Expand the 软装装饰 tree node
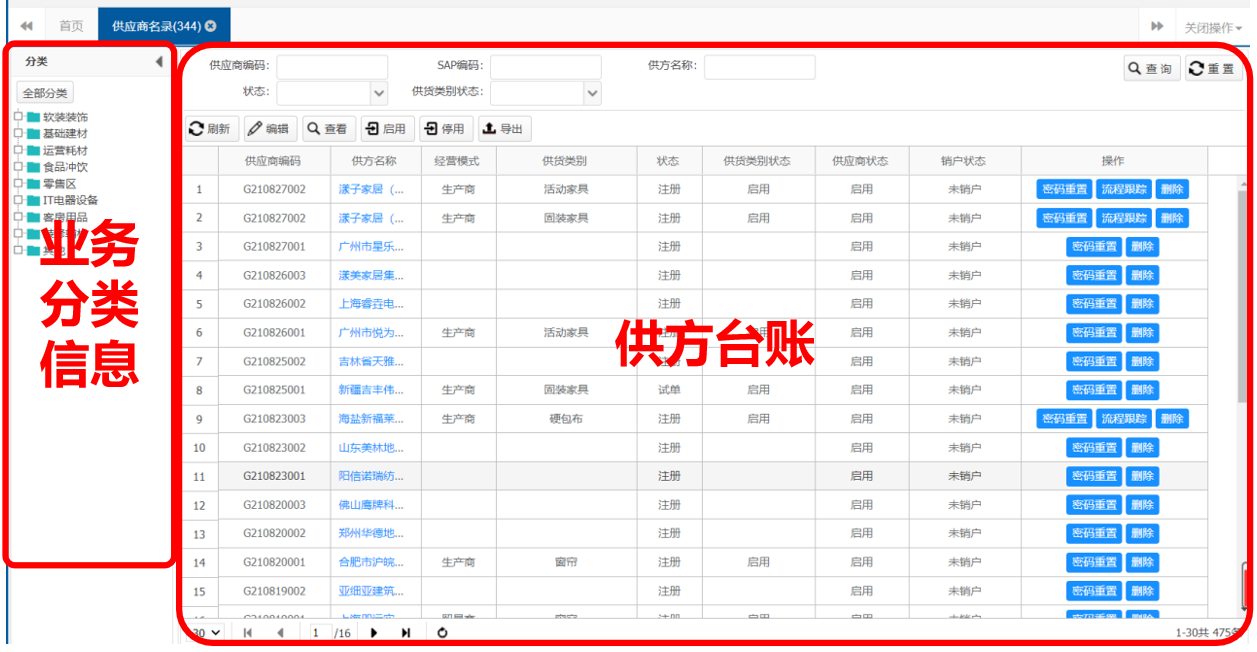Viewport: 1257px width, 652px height. [19, 117]
